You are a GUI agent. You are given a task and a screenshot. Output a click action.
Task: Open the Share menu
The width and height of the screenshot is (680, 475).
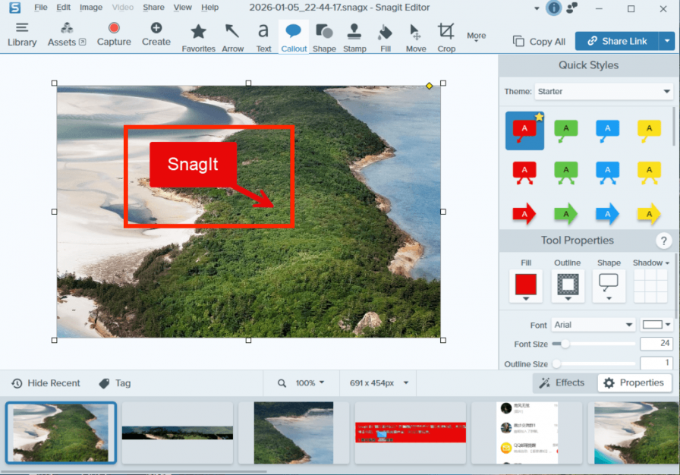tap(154, 7)
